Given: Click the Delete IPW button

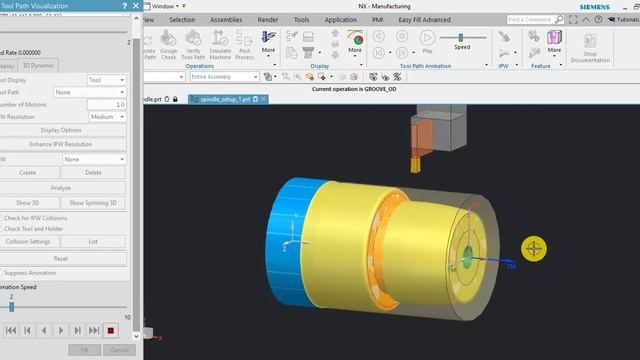Looking at the screenshot, I should point(93,173).
